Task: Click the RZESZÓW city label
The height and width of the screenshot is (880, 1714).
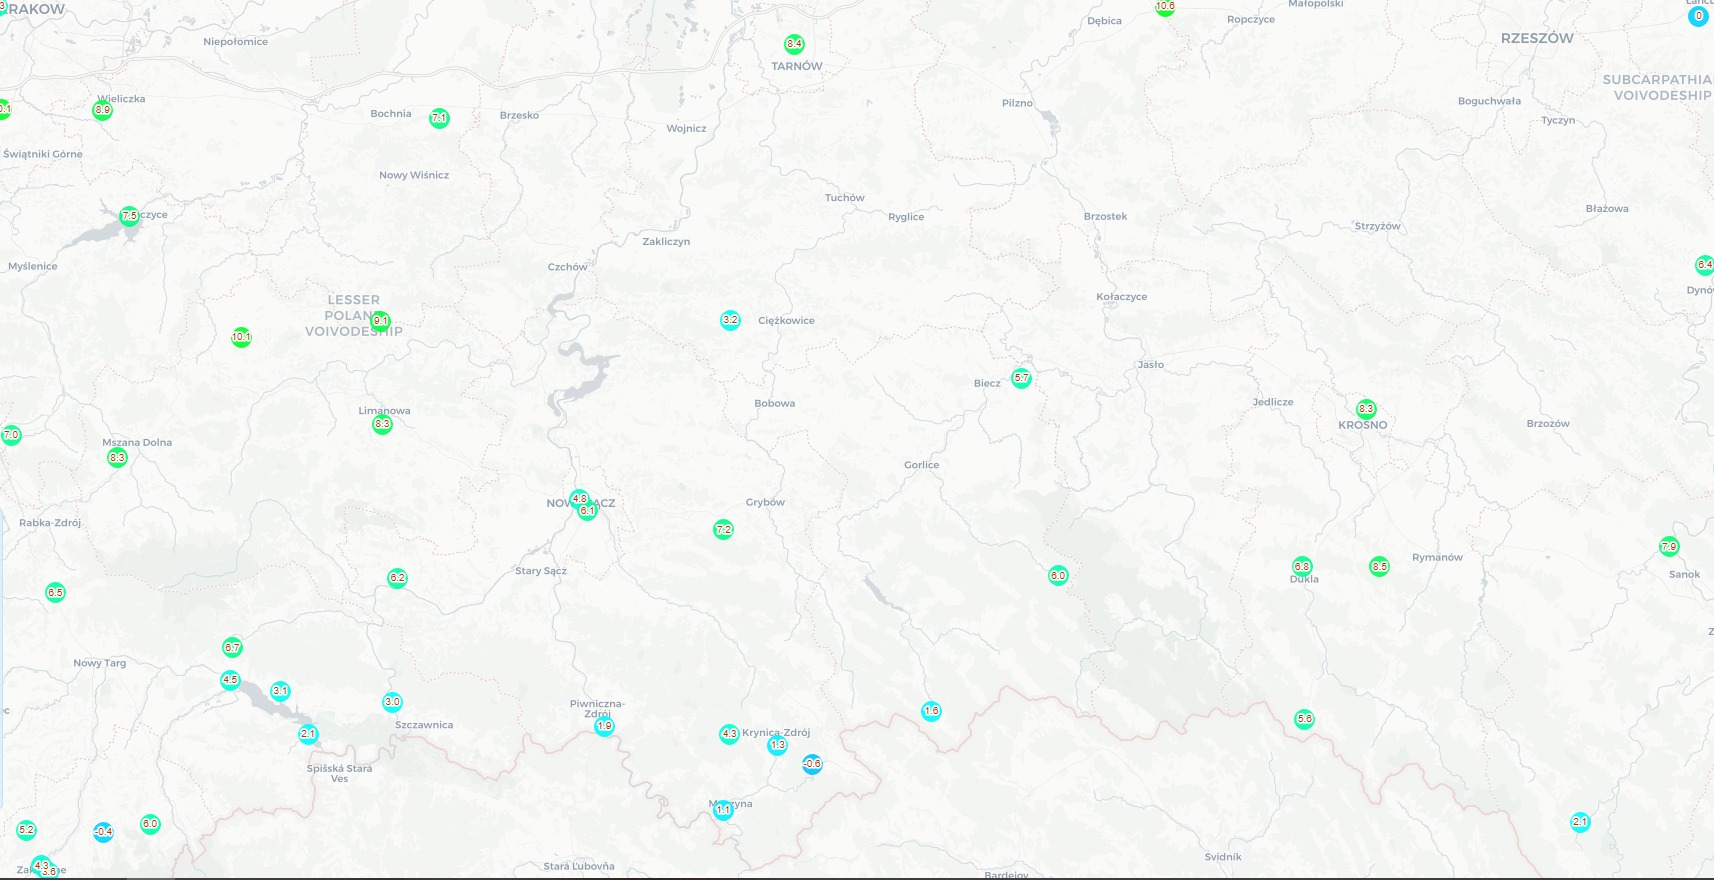Action: (x=1537, y=38)
